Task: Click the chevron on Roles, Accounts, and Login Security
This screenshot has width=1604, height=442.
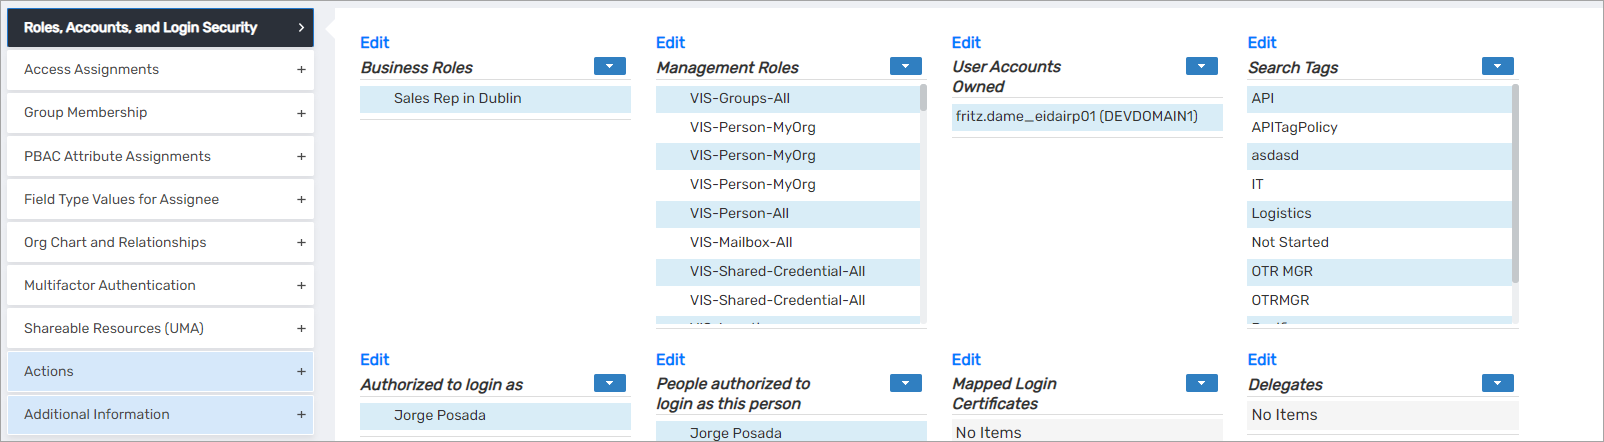Action: (x=301, y=28)
